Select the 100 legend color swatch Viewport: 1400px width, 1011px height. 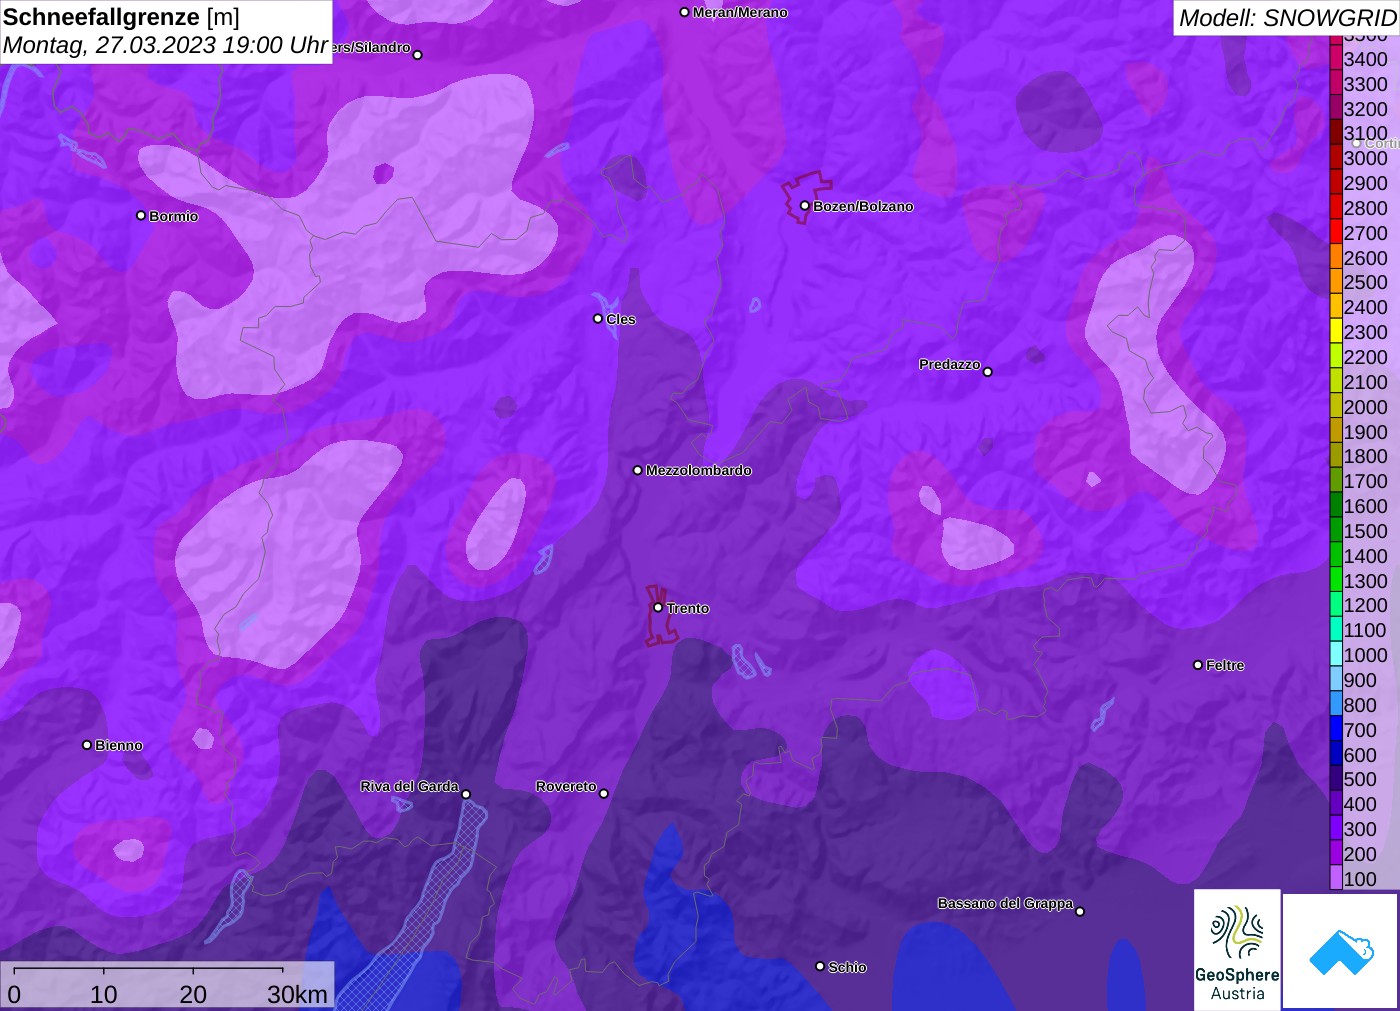pyautogui.click(x=1336, y=879)
